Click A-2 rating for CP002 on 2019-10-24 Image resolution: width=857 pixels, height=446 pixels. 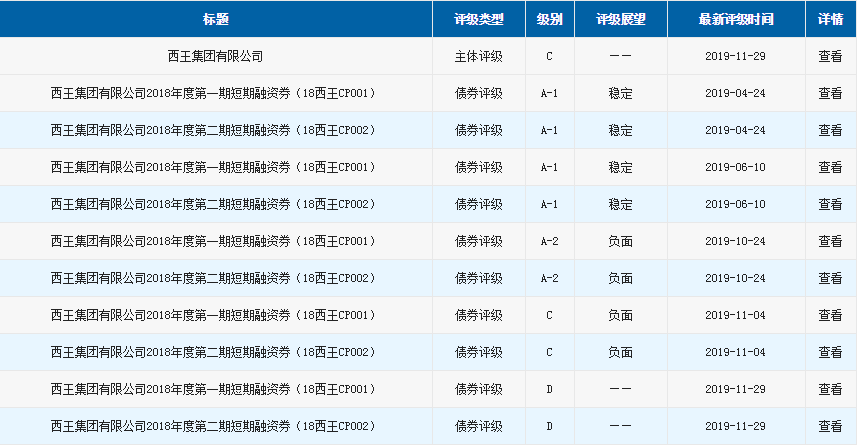tap(549, 278)
